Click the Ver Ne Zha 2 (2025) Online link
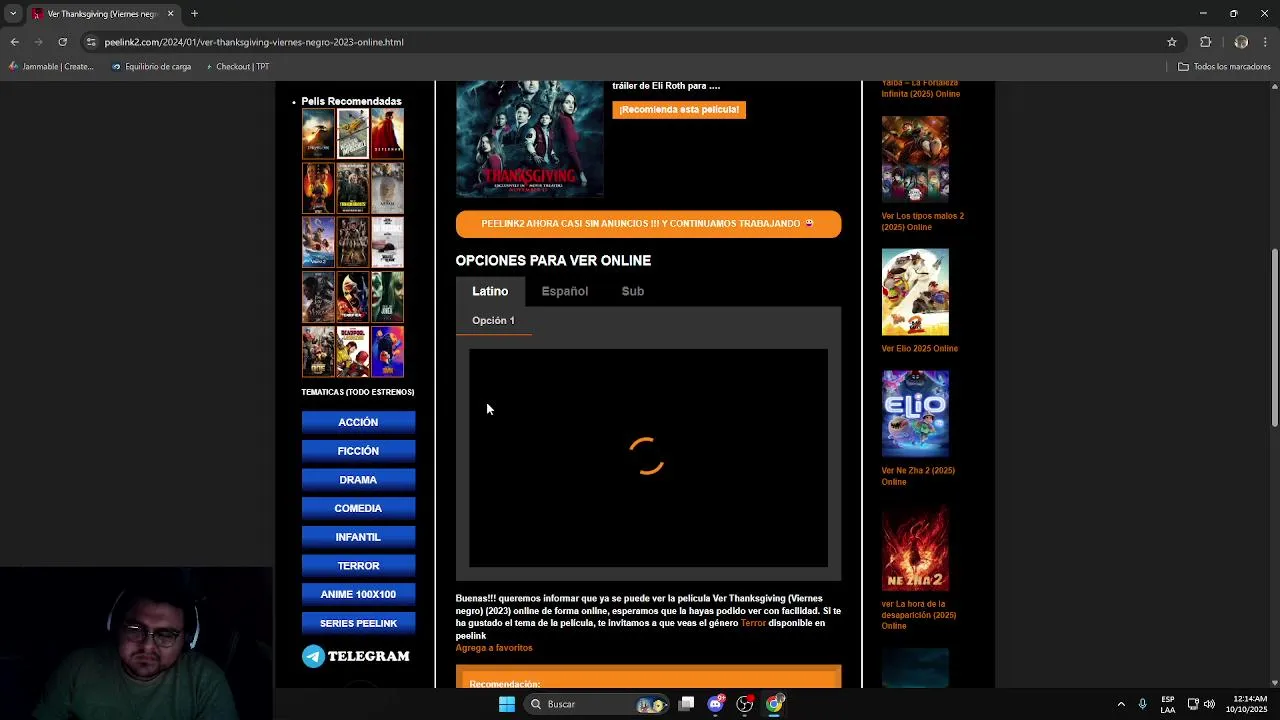 (918, 476)
